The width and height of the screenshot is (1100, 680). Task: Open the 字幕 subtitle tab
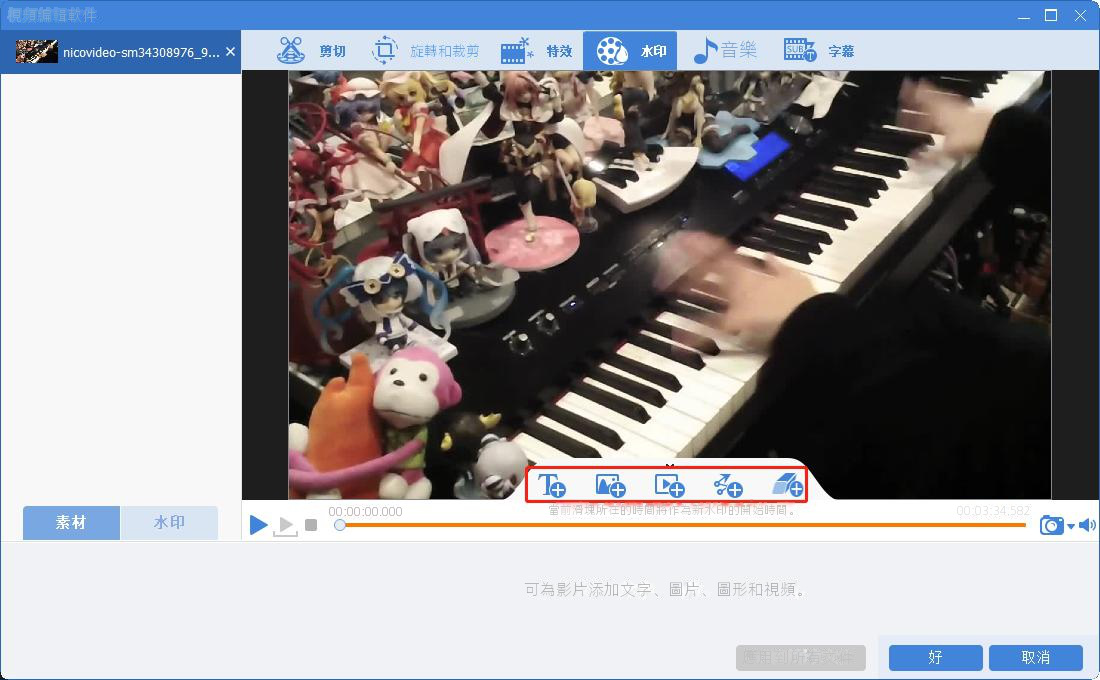click(819, 51)
